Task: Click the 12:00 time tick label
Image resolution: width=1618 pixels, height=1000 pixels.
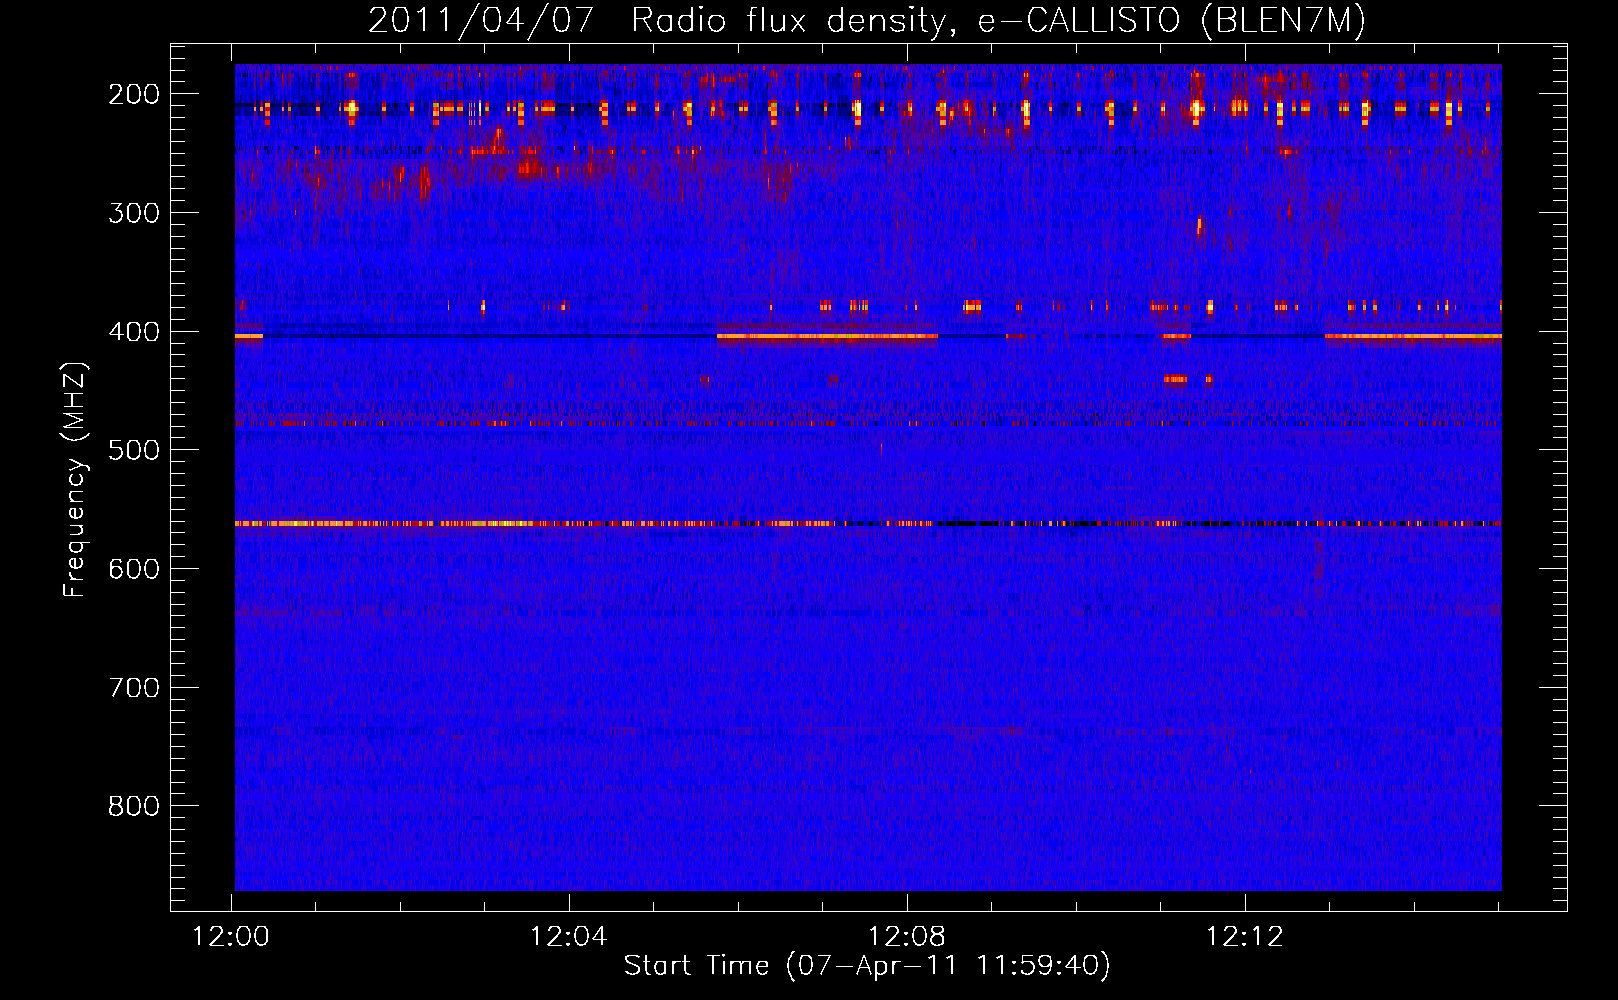Action: (231, 937)
